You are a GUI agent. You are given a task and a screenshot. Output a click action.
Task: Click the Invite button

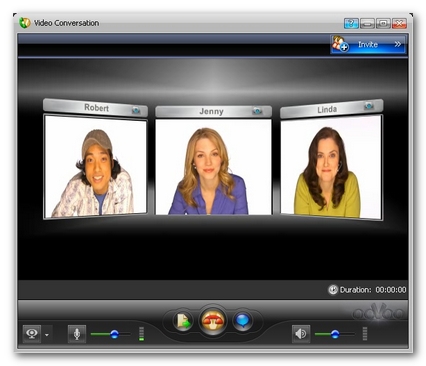click(368, 44)
